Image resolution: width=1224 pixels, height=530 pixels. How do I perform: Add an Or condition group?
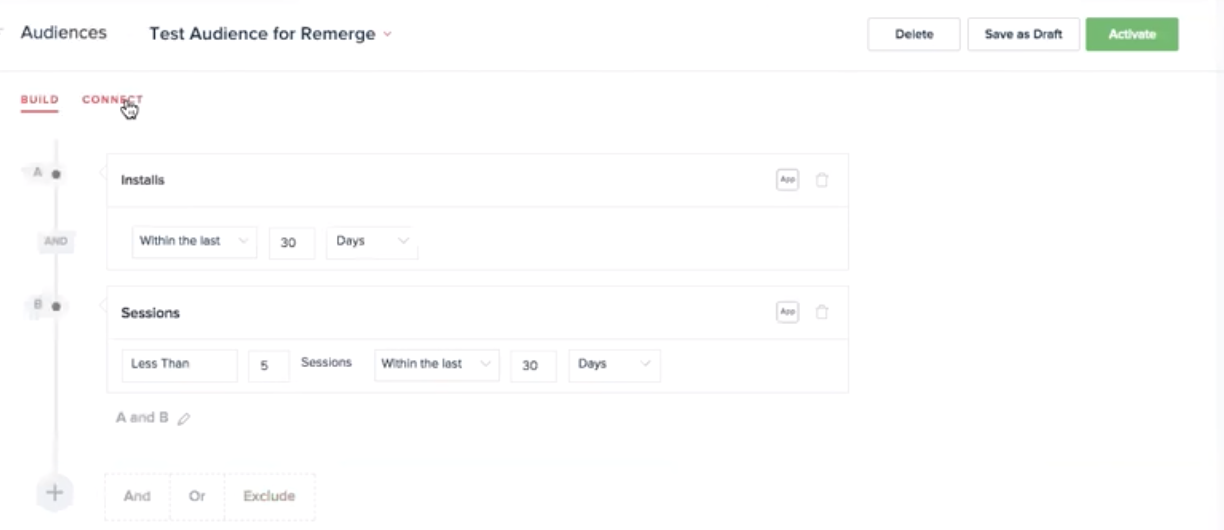coord(197,496)
